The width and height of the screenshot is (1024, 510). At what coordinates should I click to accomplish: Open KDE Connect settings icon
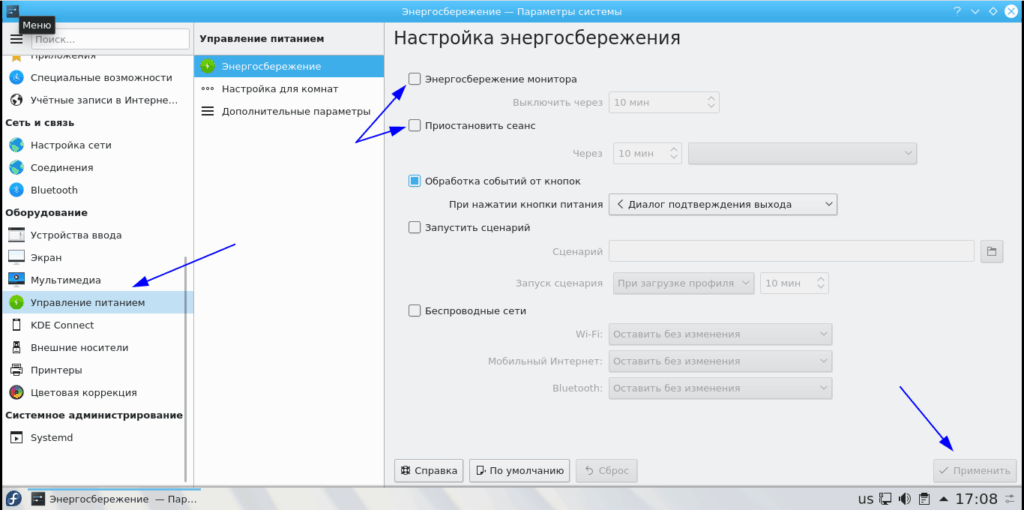(16, 325)
